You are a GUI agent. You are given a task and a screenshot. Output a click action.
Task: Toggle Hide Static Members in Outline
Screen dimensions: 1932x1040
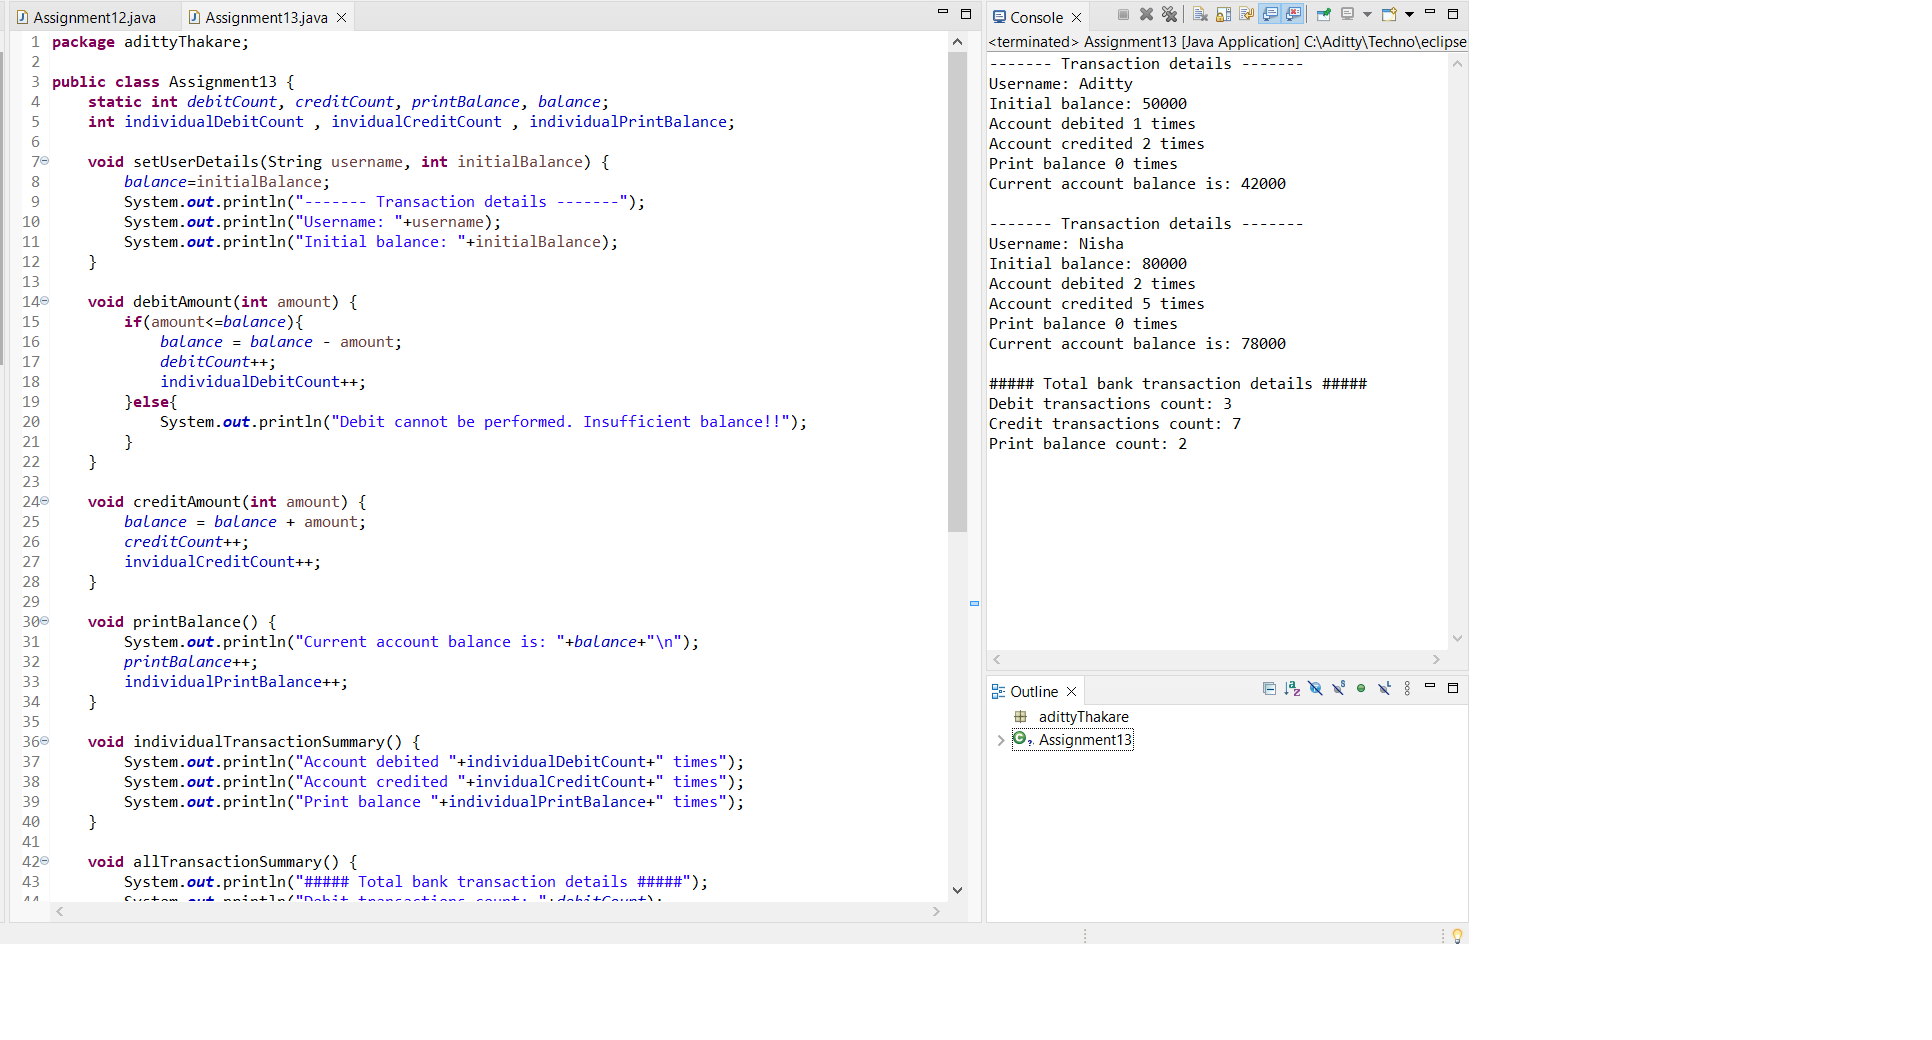(x=1339, y=689)
